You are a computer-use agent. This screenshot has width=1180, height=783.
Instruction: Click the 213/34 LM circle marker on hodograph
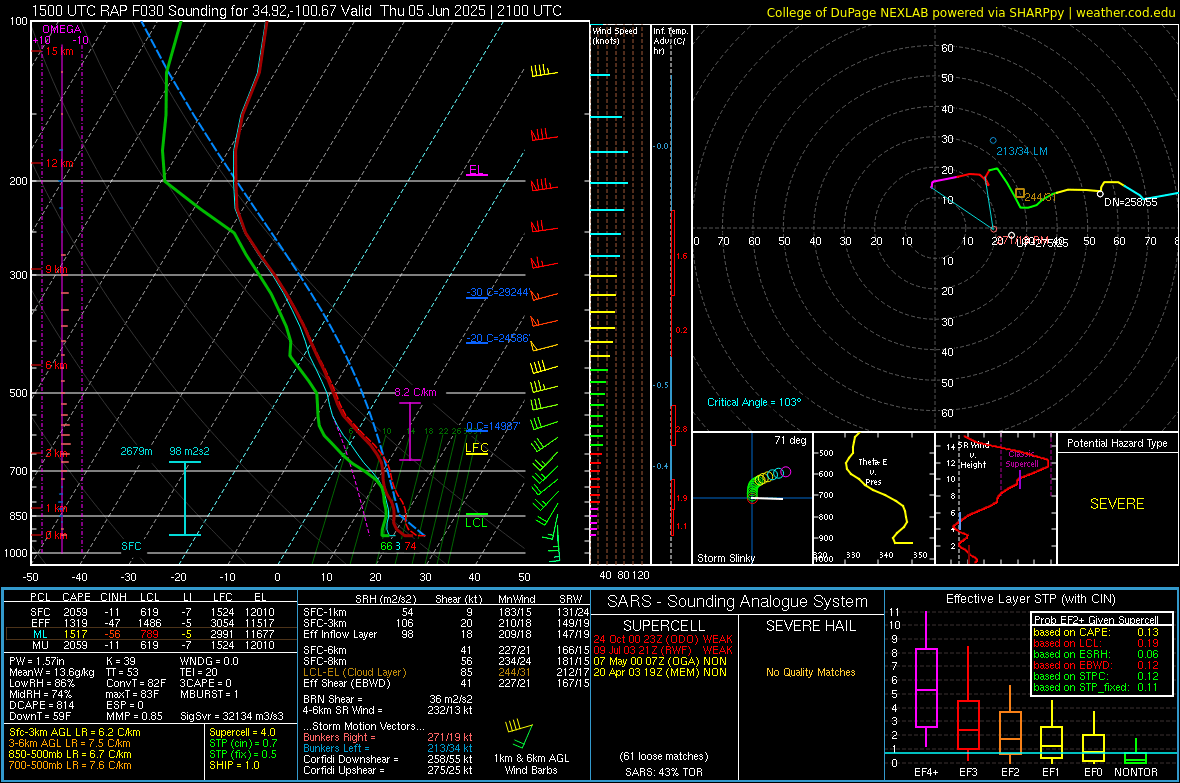point(993,141)
